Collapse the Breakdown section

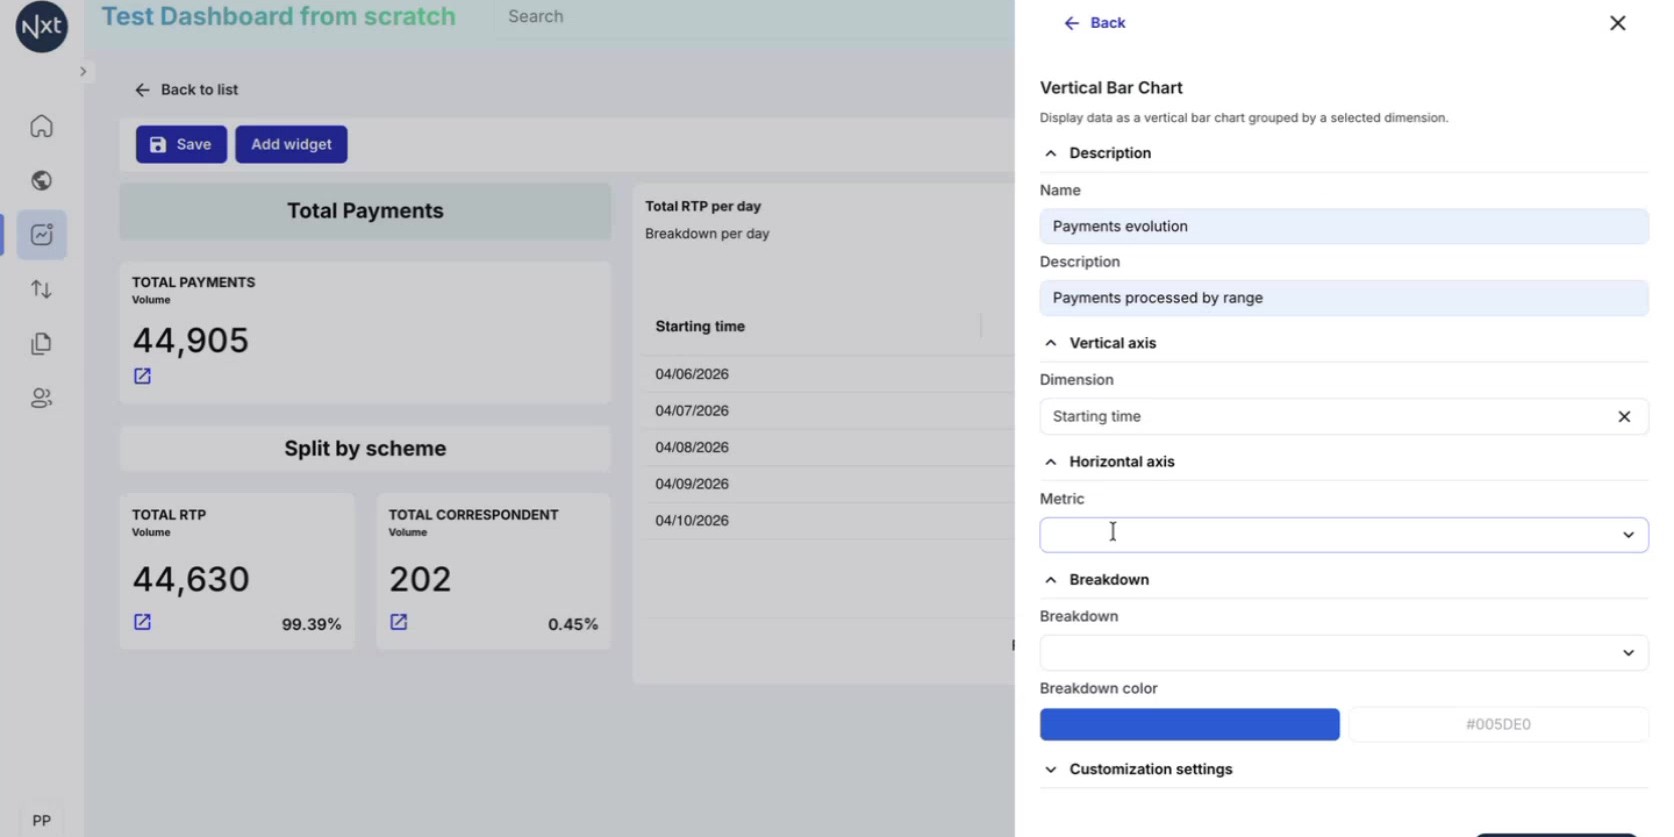pyautogui.click(x=1050, y=580)
